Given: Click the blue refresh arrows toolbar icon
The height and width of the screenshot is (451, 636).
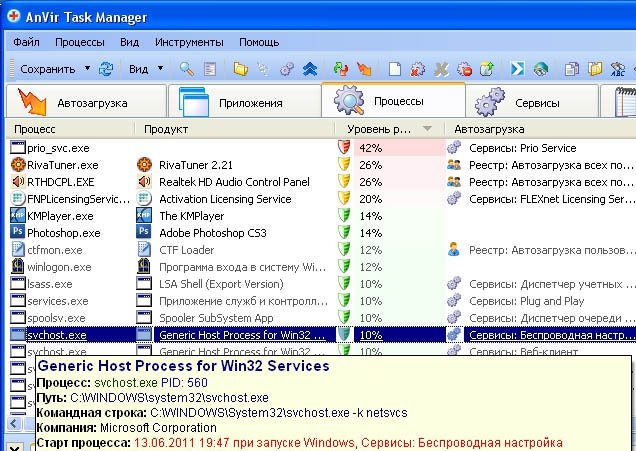Looking at the screenshot, I should tap(106, 69).
